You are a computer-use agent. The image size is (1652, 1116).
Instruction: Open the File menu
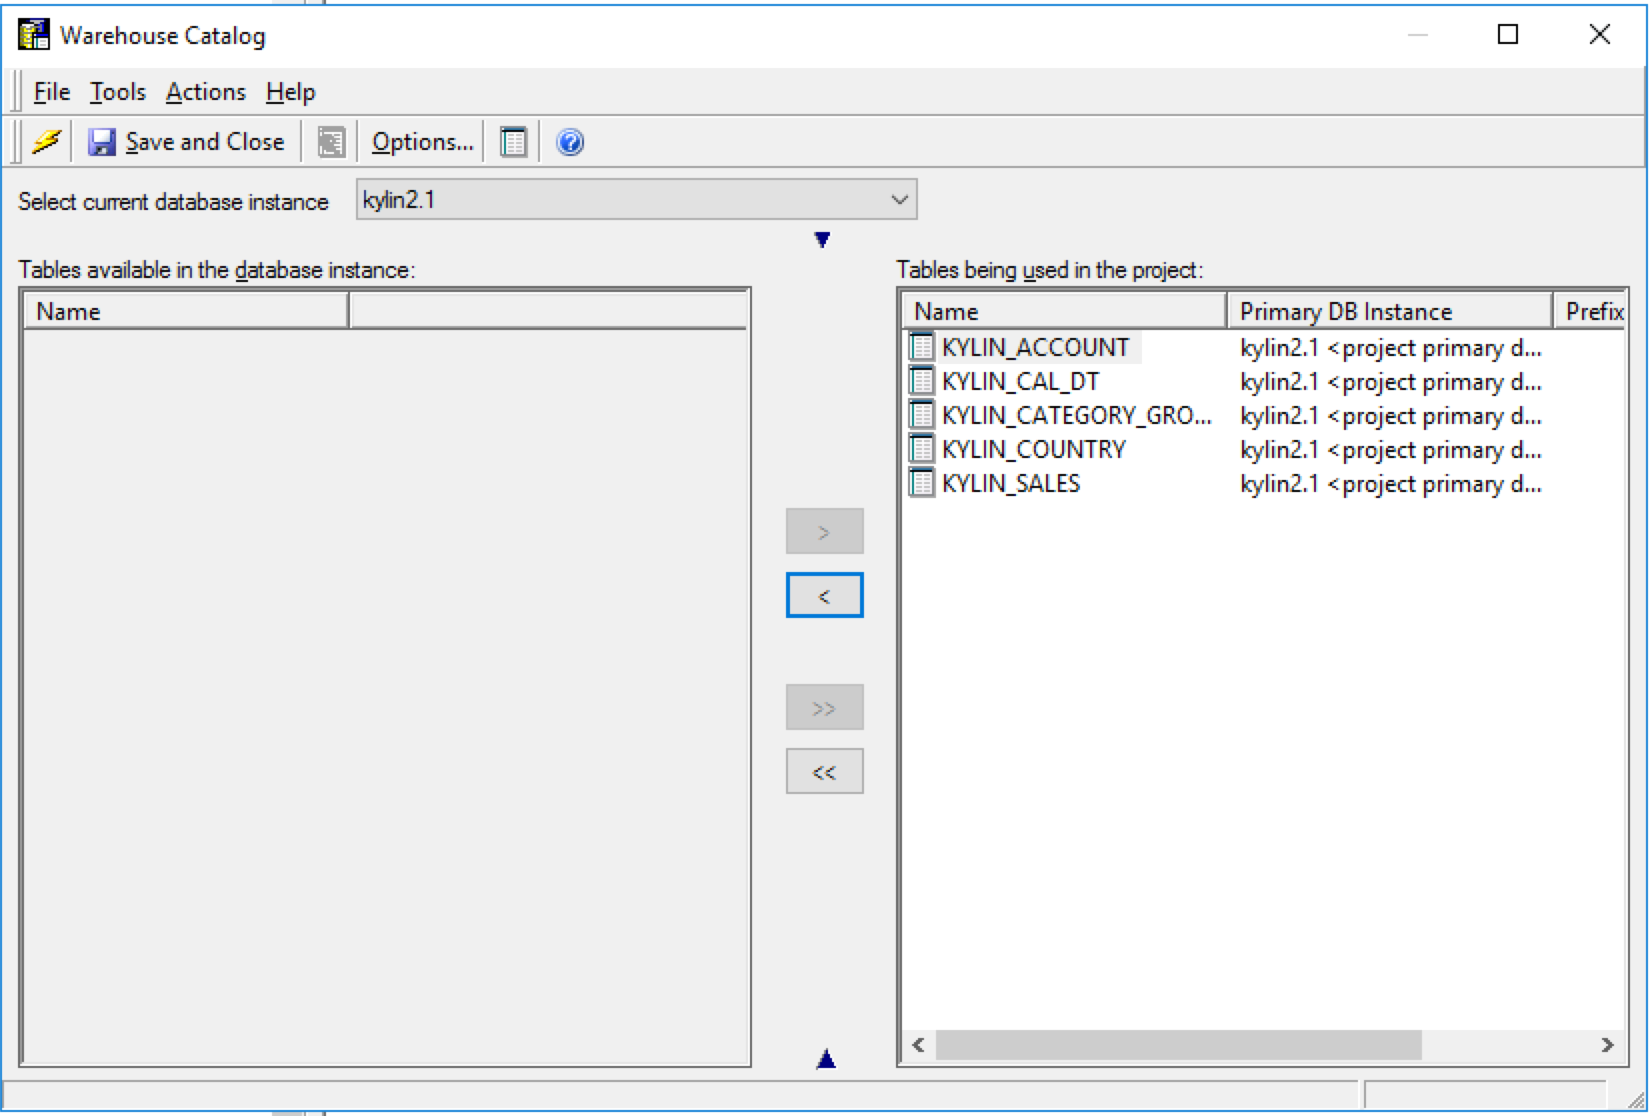[51, 92]
